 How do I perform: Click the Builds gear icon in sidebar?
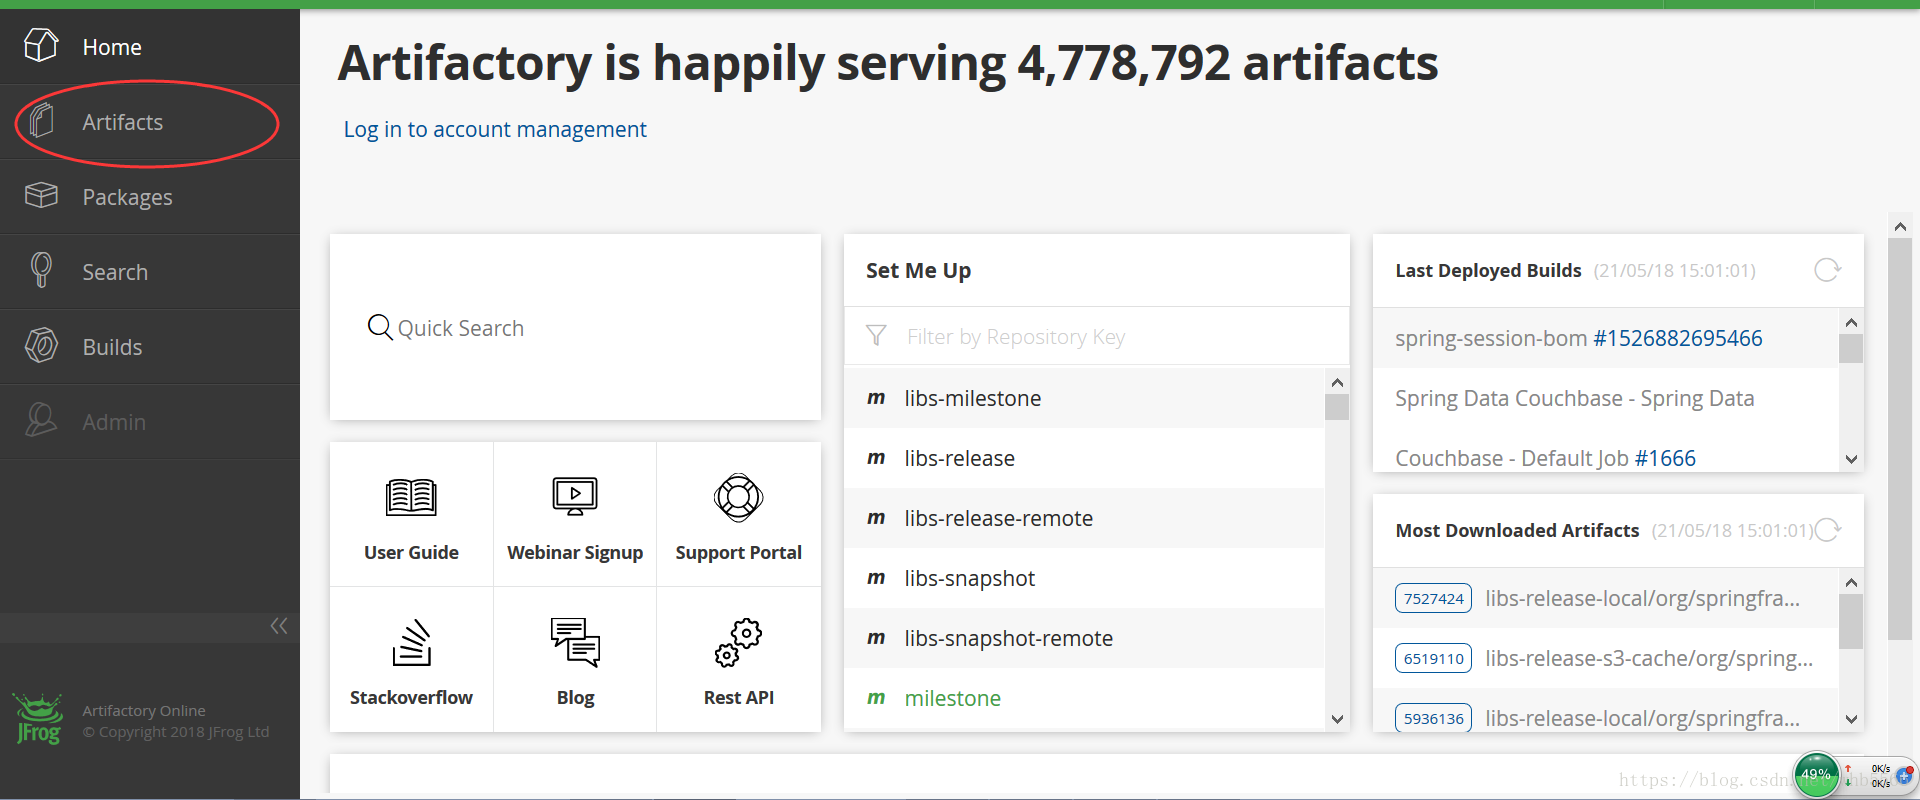coord(41,345)
